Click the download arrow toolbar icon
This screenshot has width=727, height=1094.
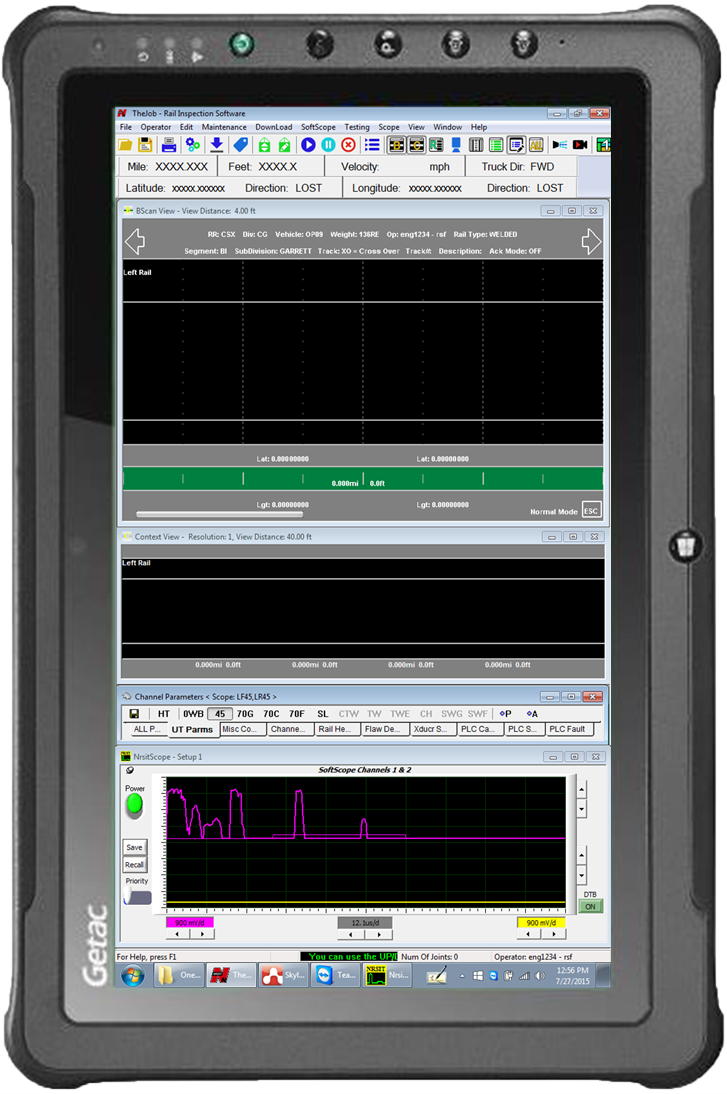[x=217, y=145]
